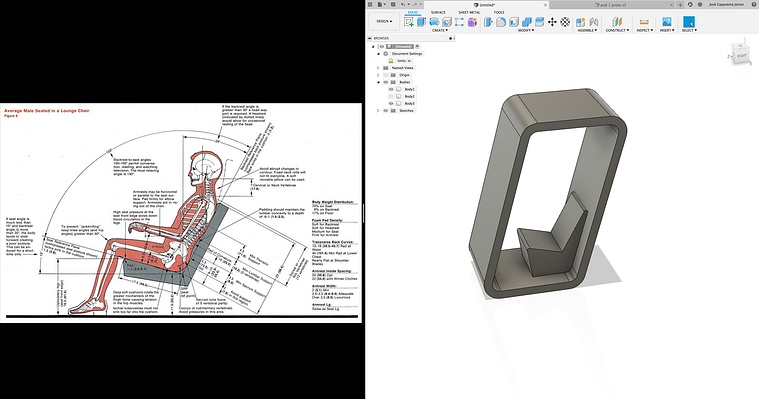Select the Revolve tool icon
This screenshot has height=399, width=759.
point(434,22)
